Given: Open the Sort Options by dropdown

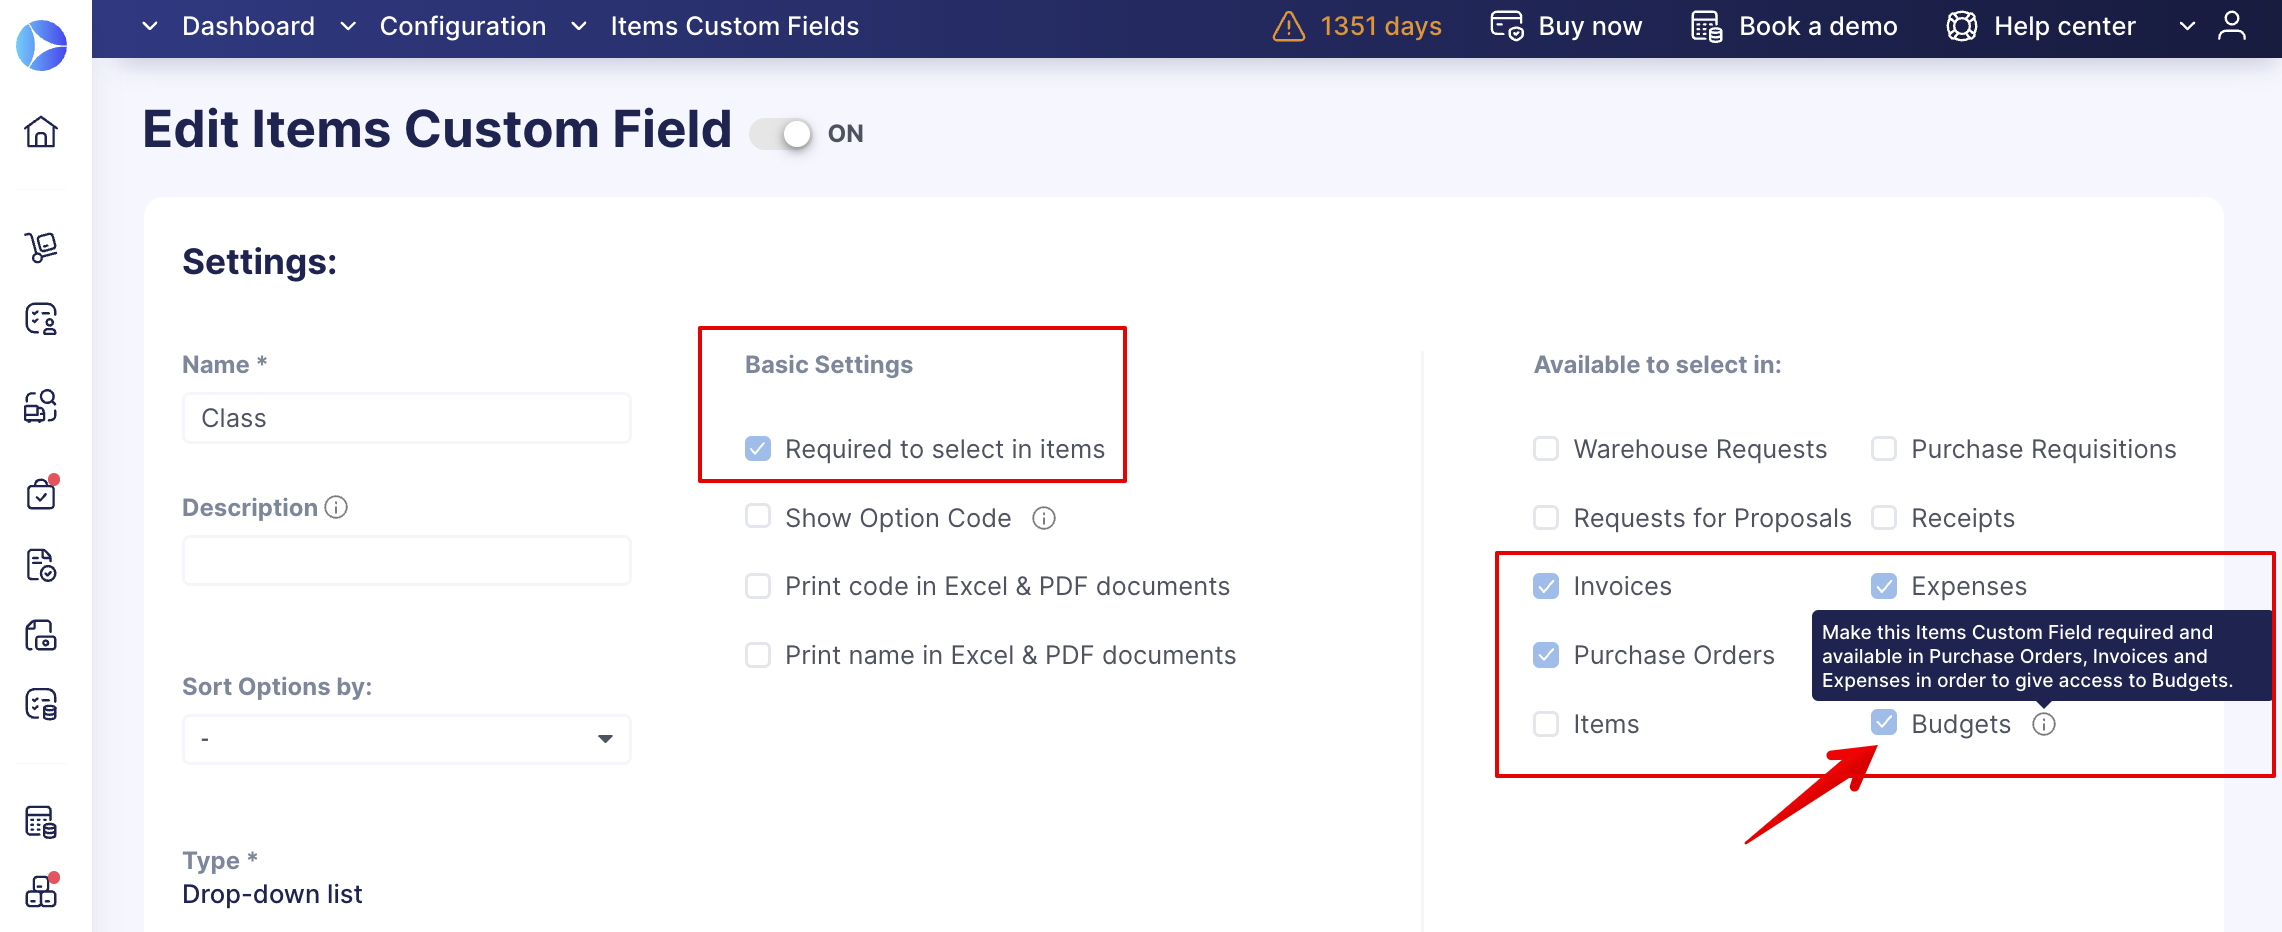Looking at the screenshot, I should 407,739.
